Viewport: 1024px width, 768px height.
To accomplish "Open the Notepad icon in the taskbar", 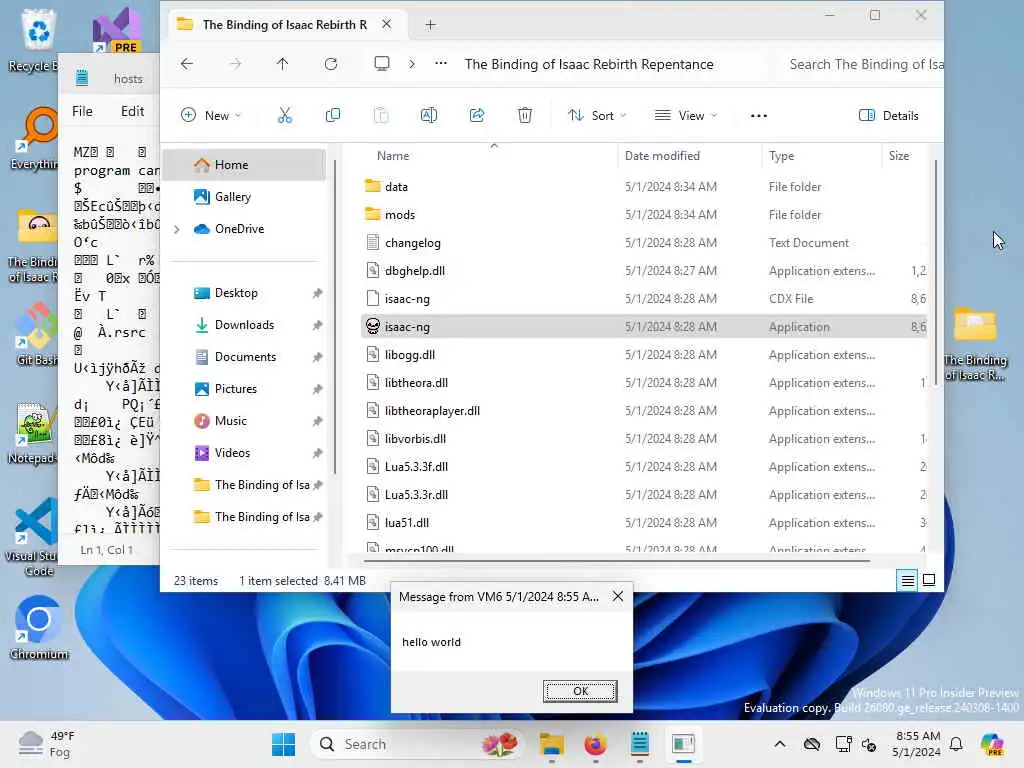I will coord(639,744).
